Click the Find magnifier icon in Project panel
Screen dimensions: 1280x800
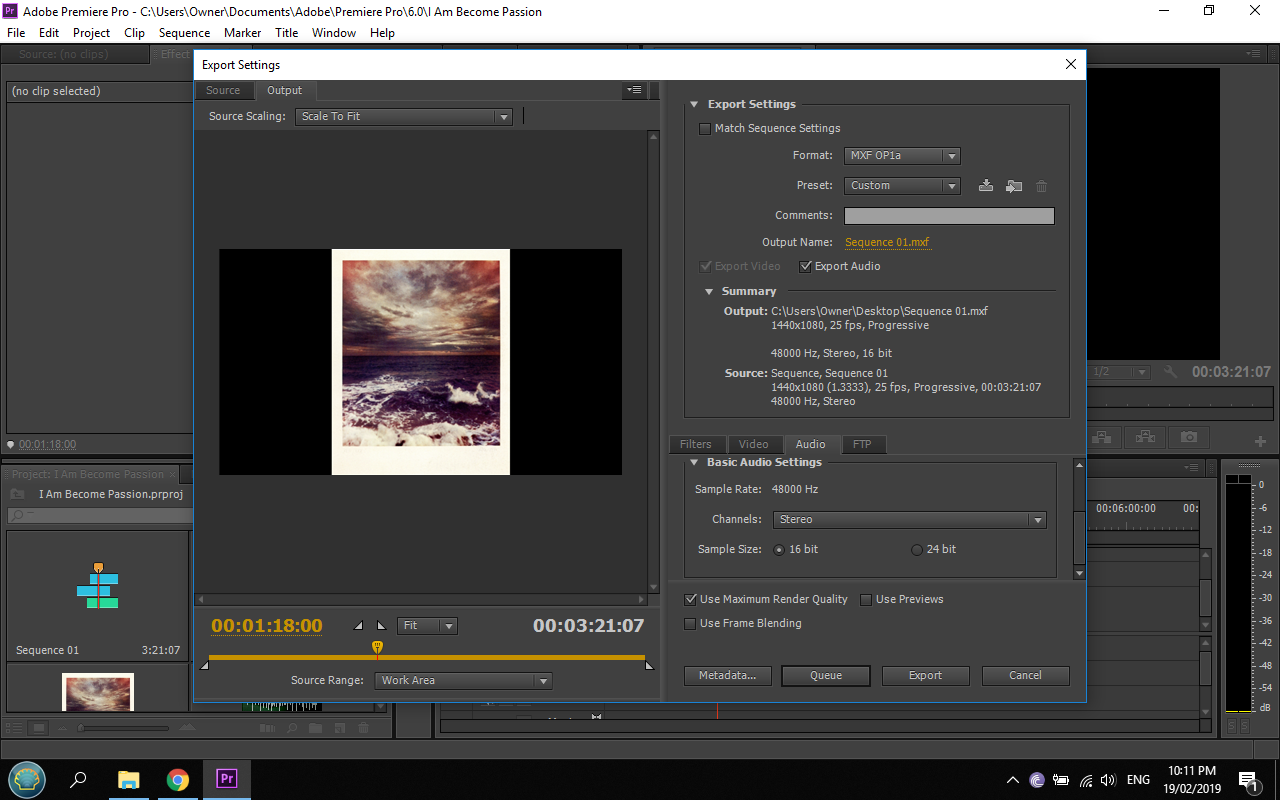294,728
